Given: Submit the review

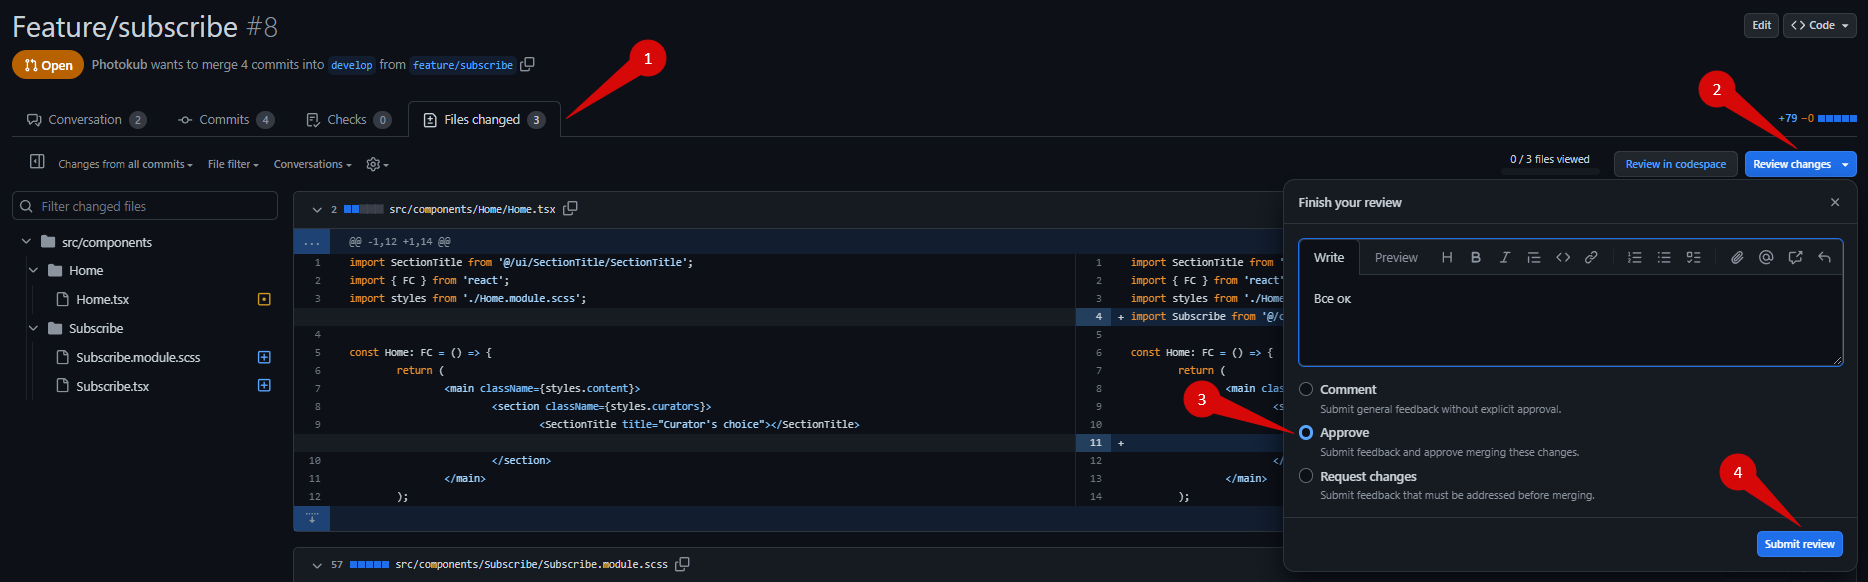Looking at the screenshot, I should pyautogui.click(x=1799, y=544).
